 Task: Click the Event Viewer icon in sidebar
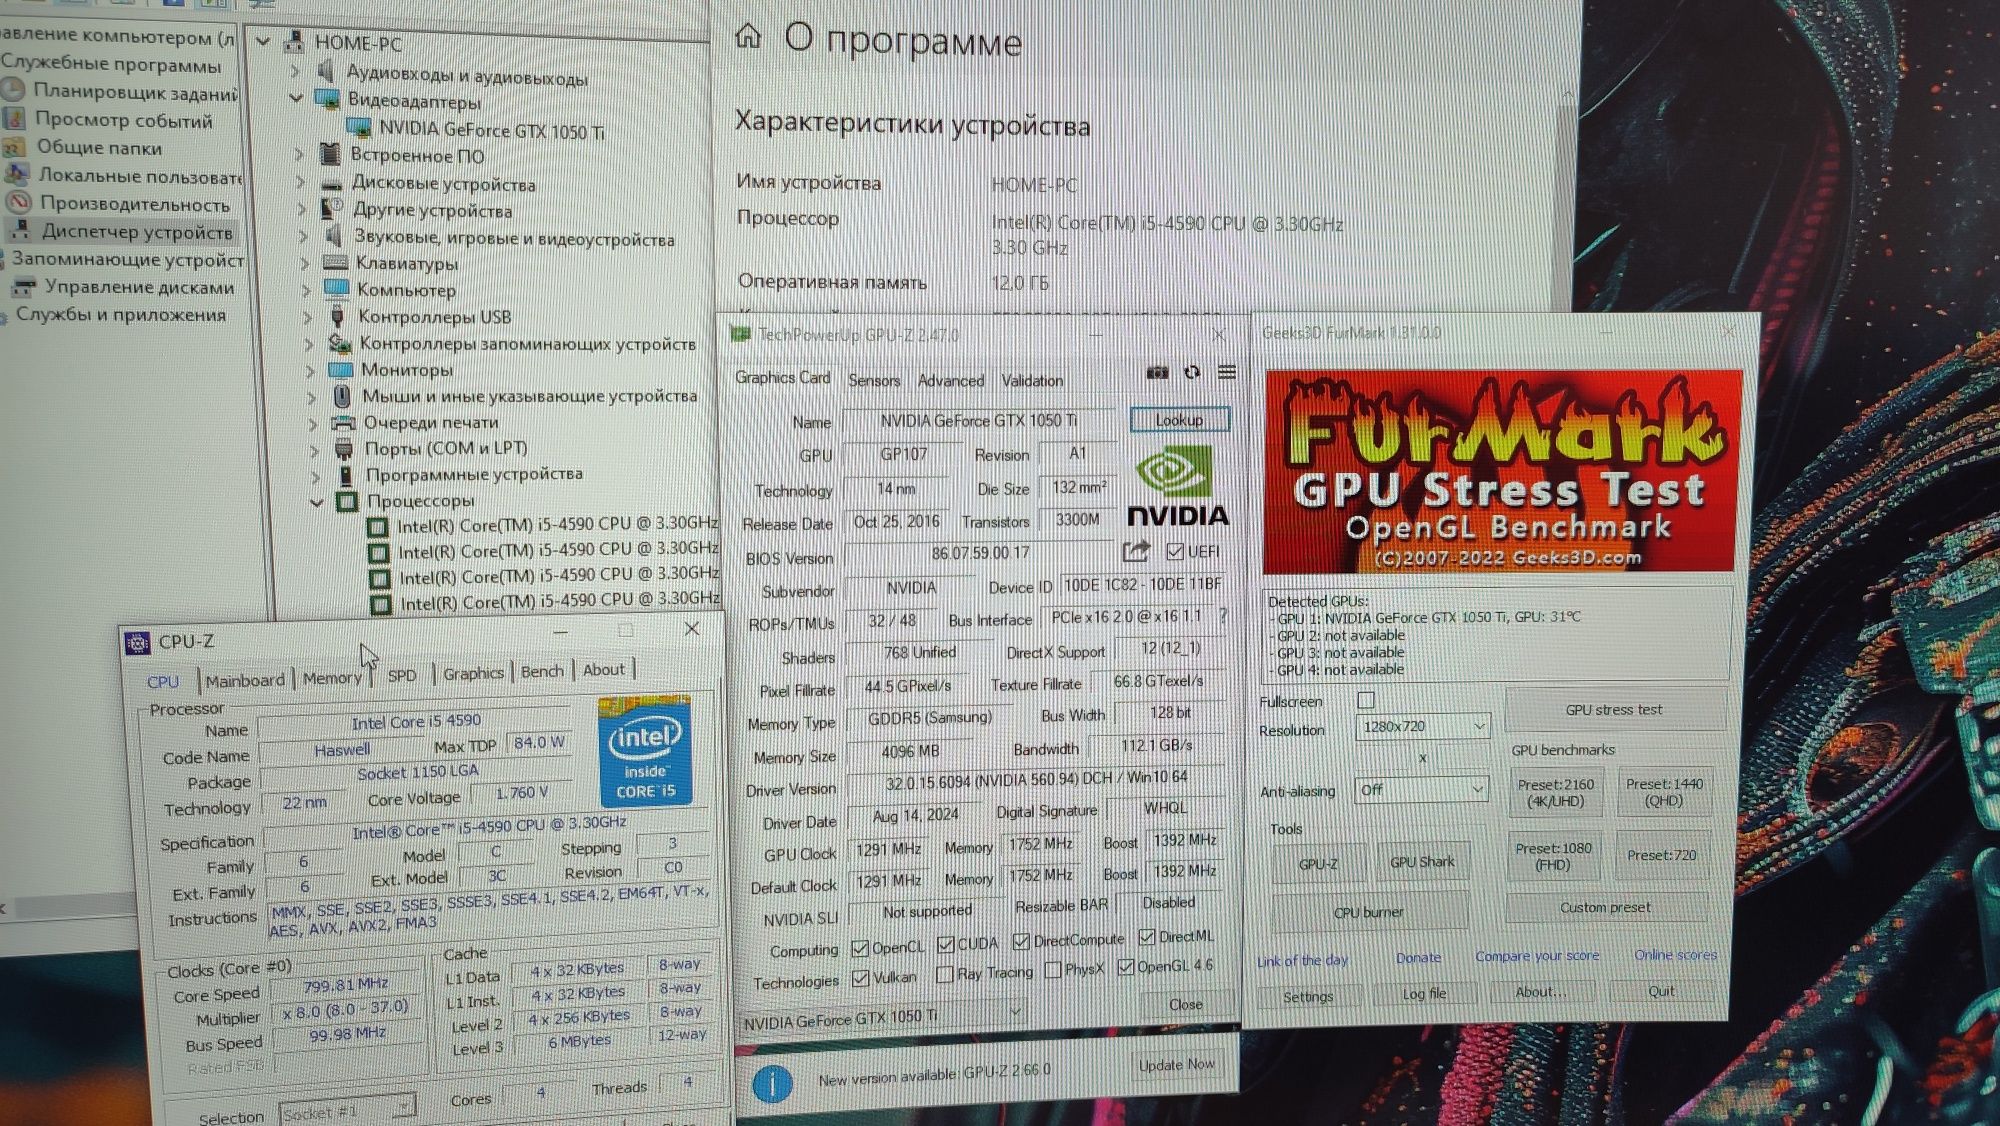tap(14, 119)
